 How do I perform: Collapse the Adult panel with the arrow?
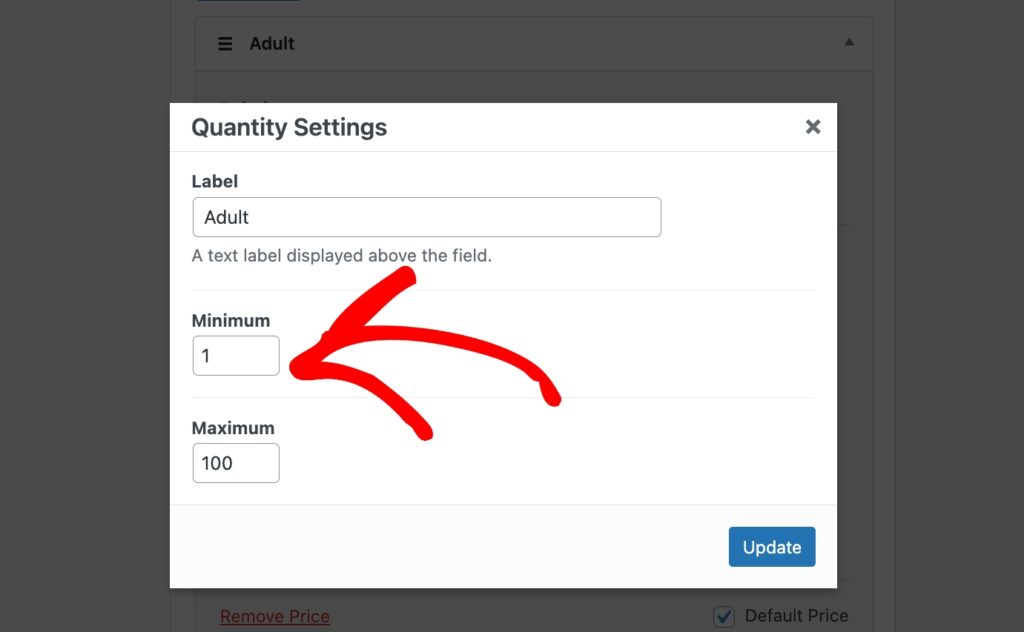tap(849, 43)
